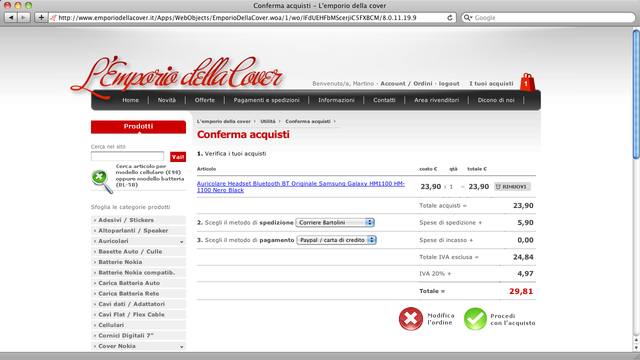640x360 pixels.
Task: Open Pagamenti e spedizioni menu
Action: (x=267, y=100)
